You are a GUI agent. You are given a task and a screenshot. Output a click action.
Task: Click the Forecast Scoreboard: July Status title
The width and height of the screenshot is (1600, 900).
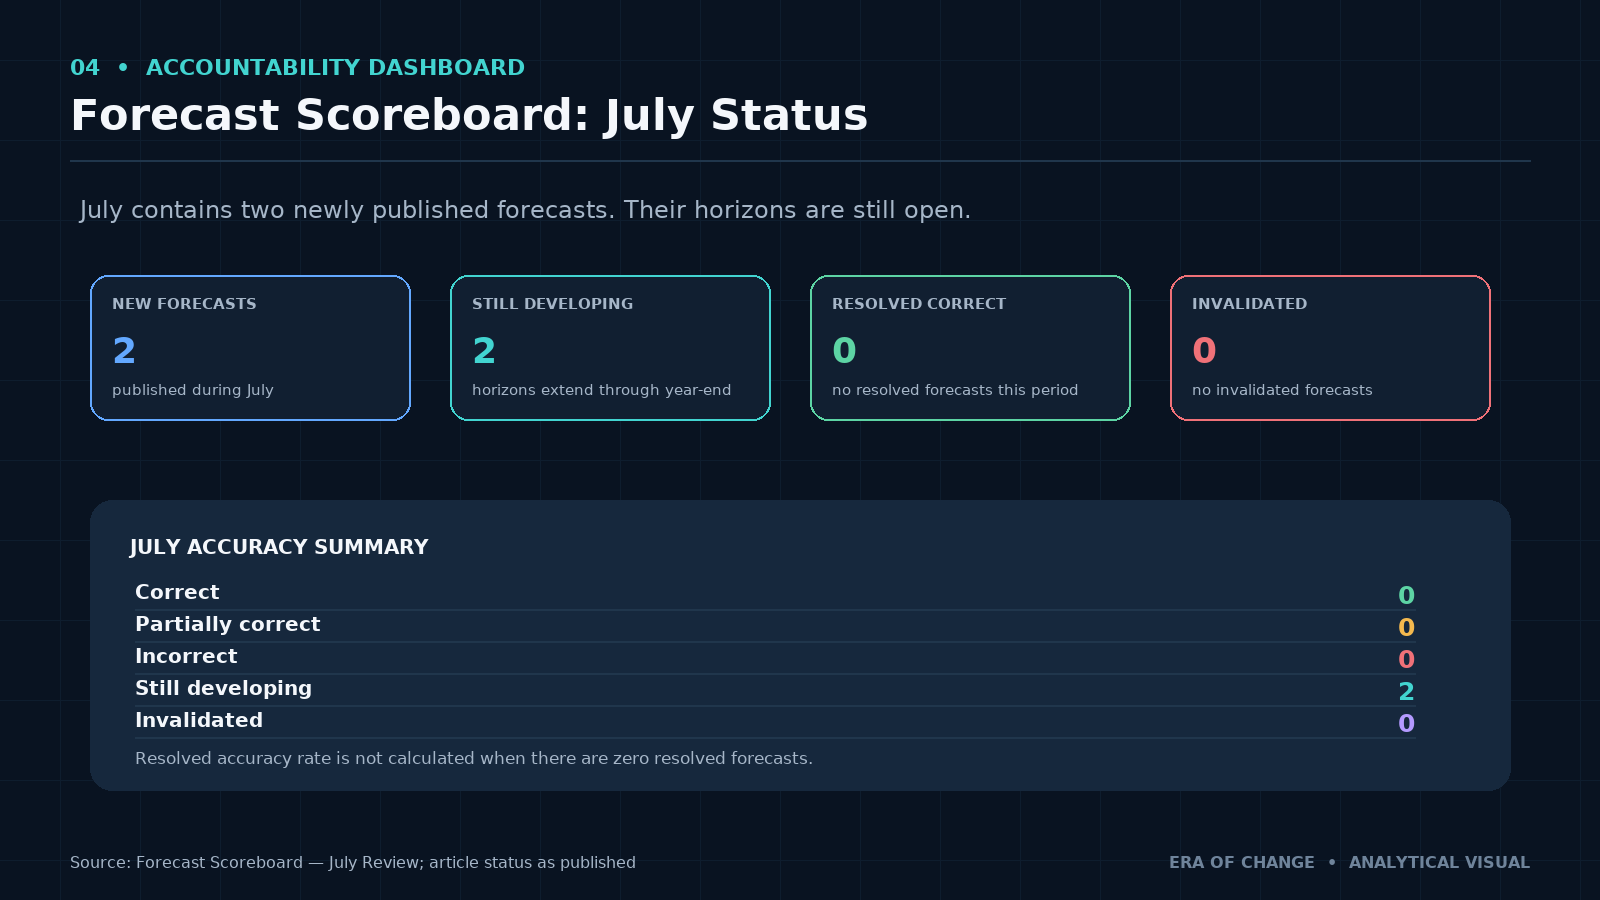point(469,115)
